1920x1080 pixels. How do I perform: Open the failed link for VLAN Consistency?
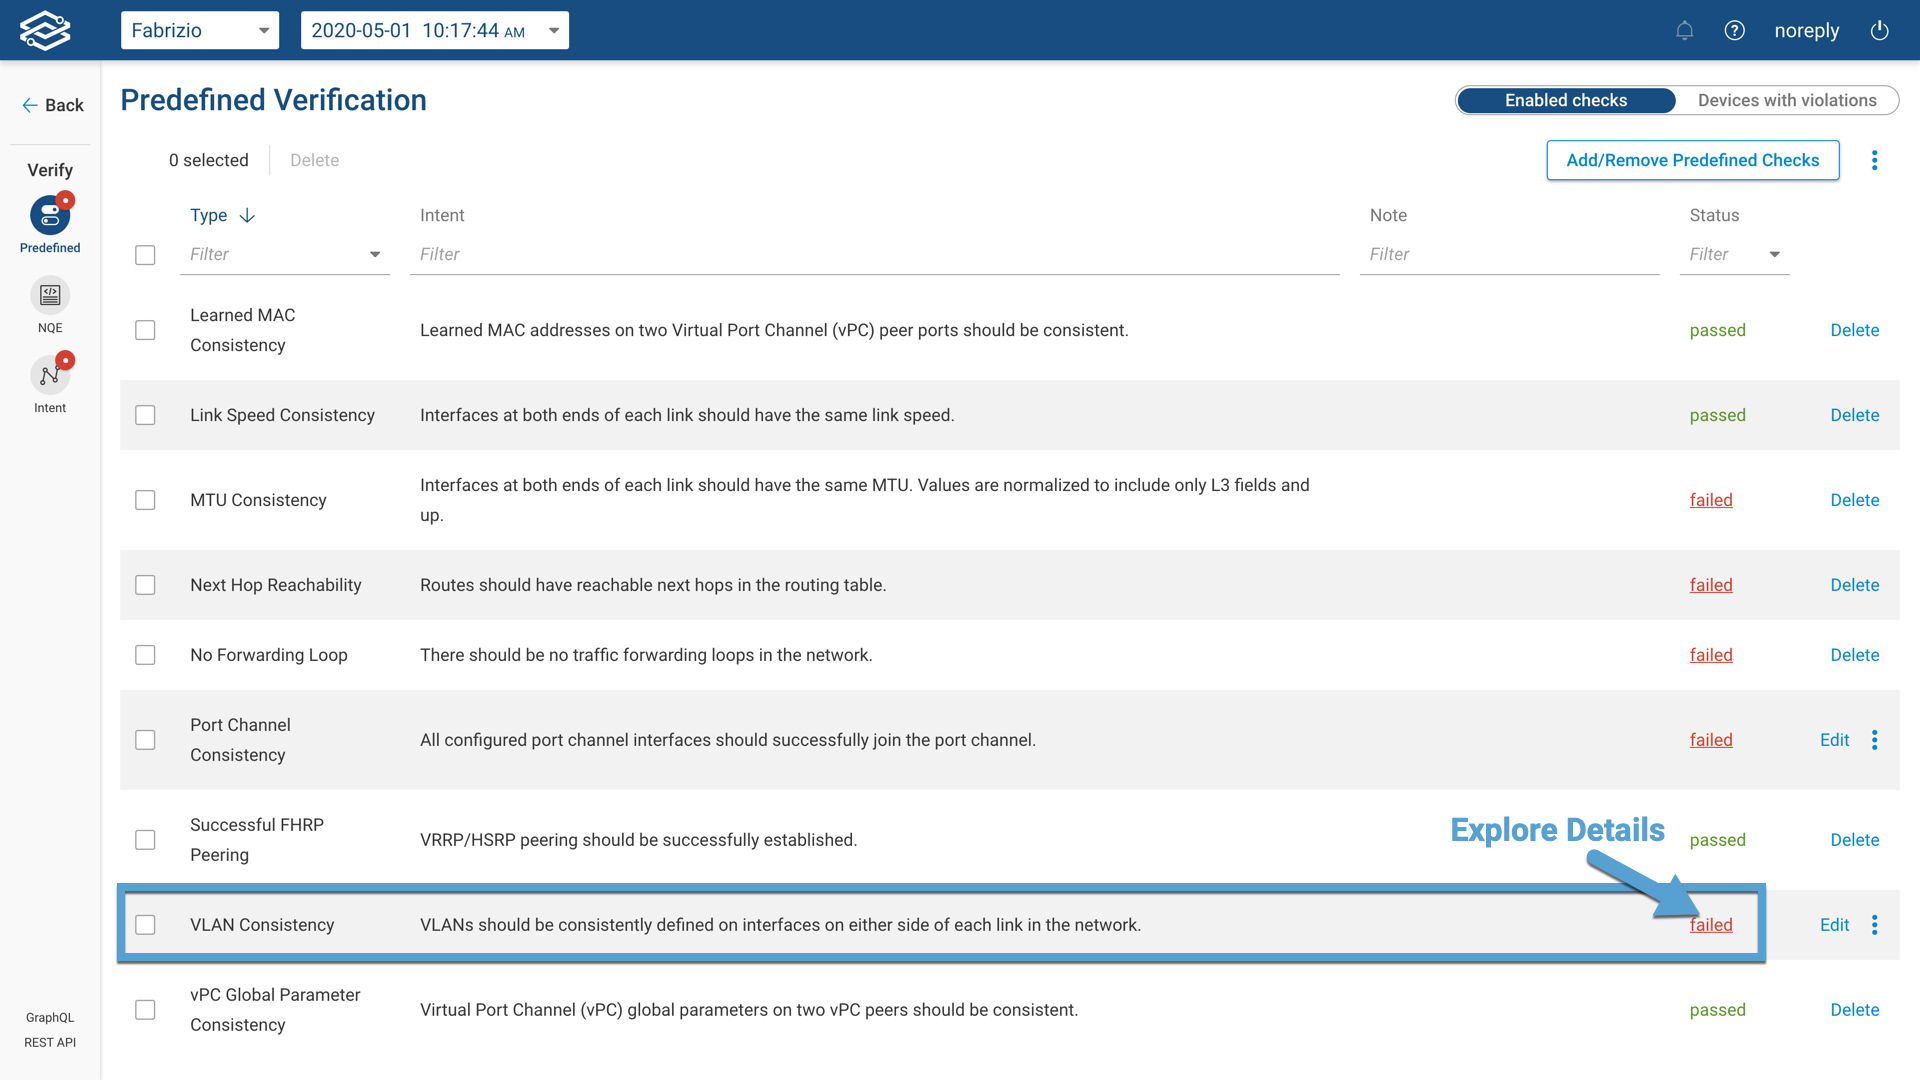(1711, 924)
